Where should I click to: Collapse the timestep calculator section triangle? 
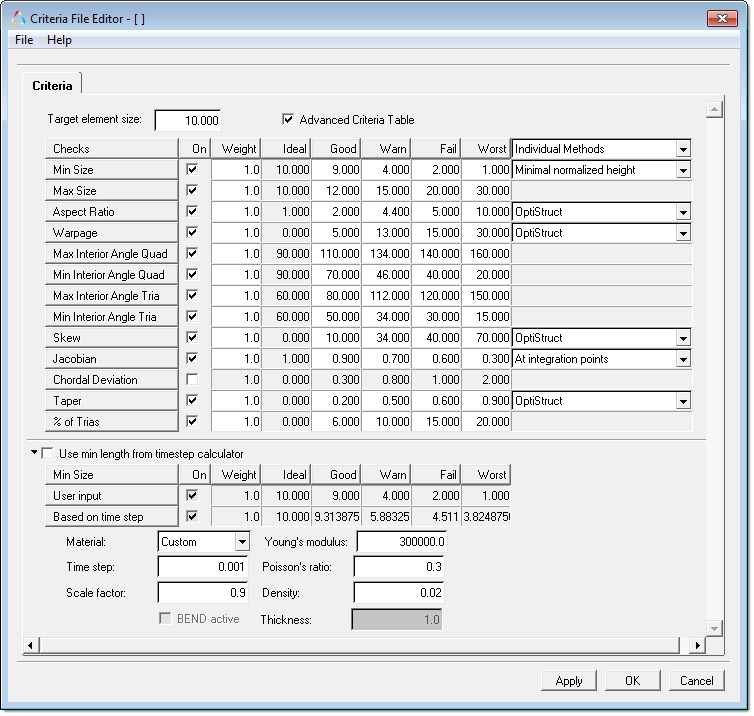click(34, 453)
